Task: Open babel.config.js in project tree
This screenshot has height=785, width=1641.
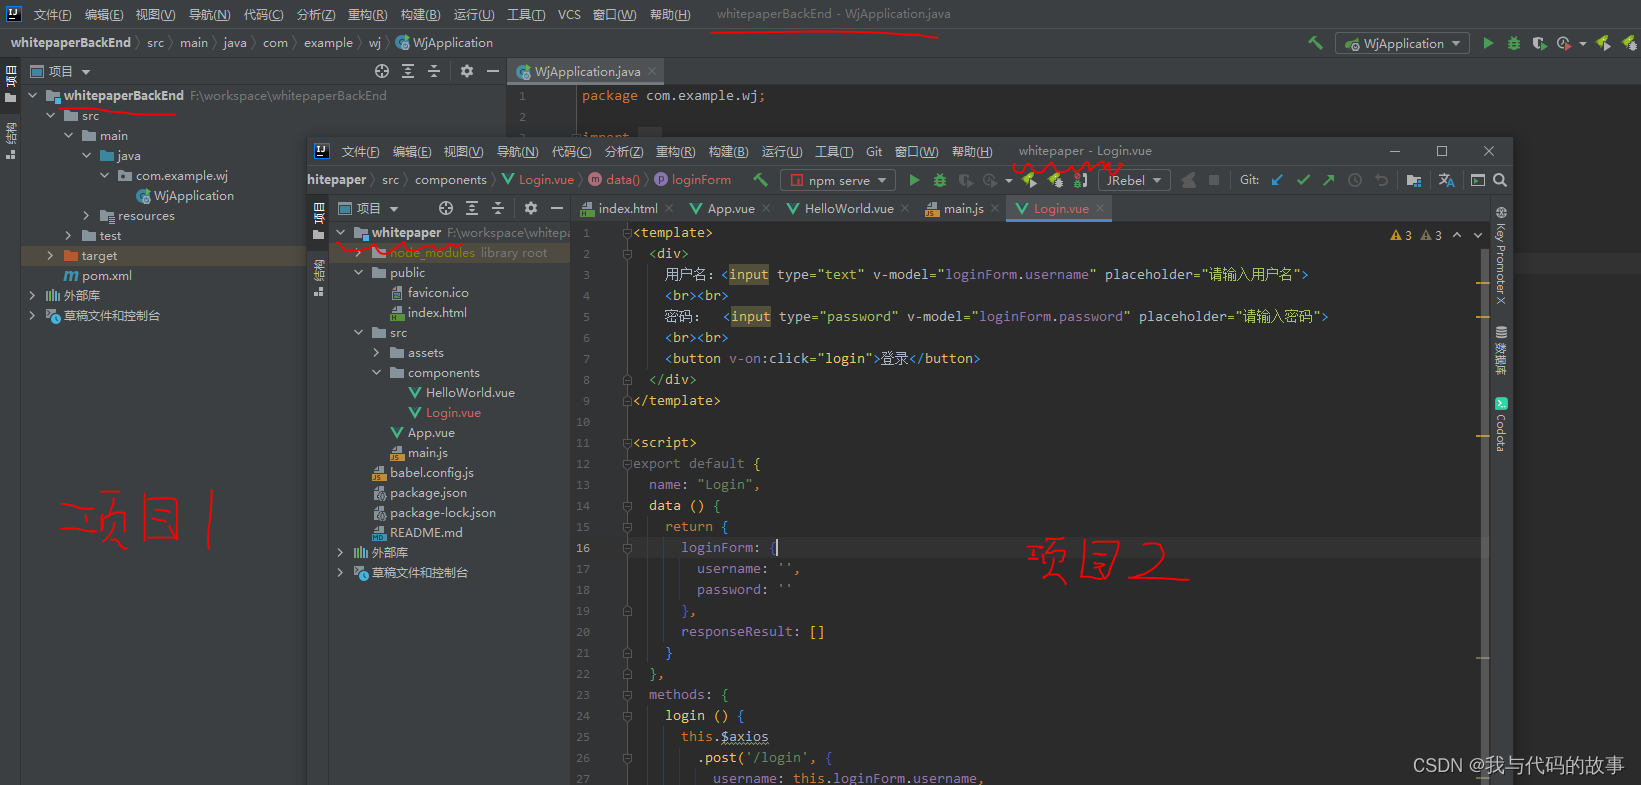Action: tap(431, 473)
